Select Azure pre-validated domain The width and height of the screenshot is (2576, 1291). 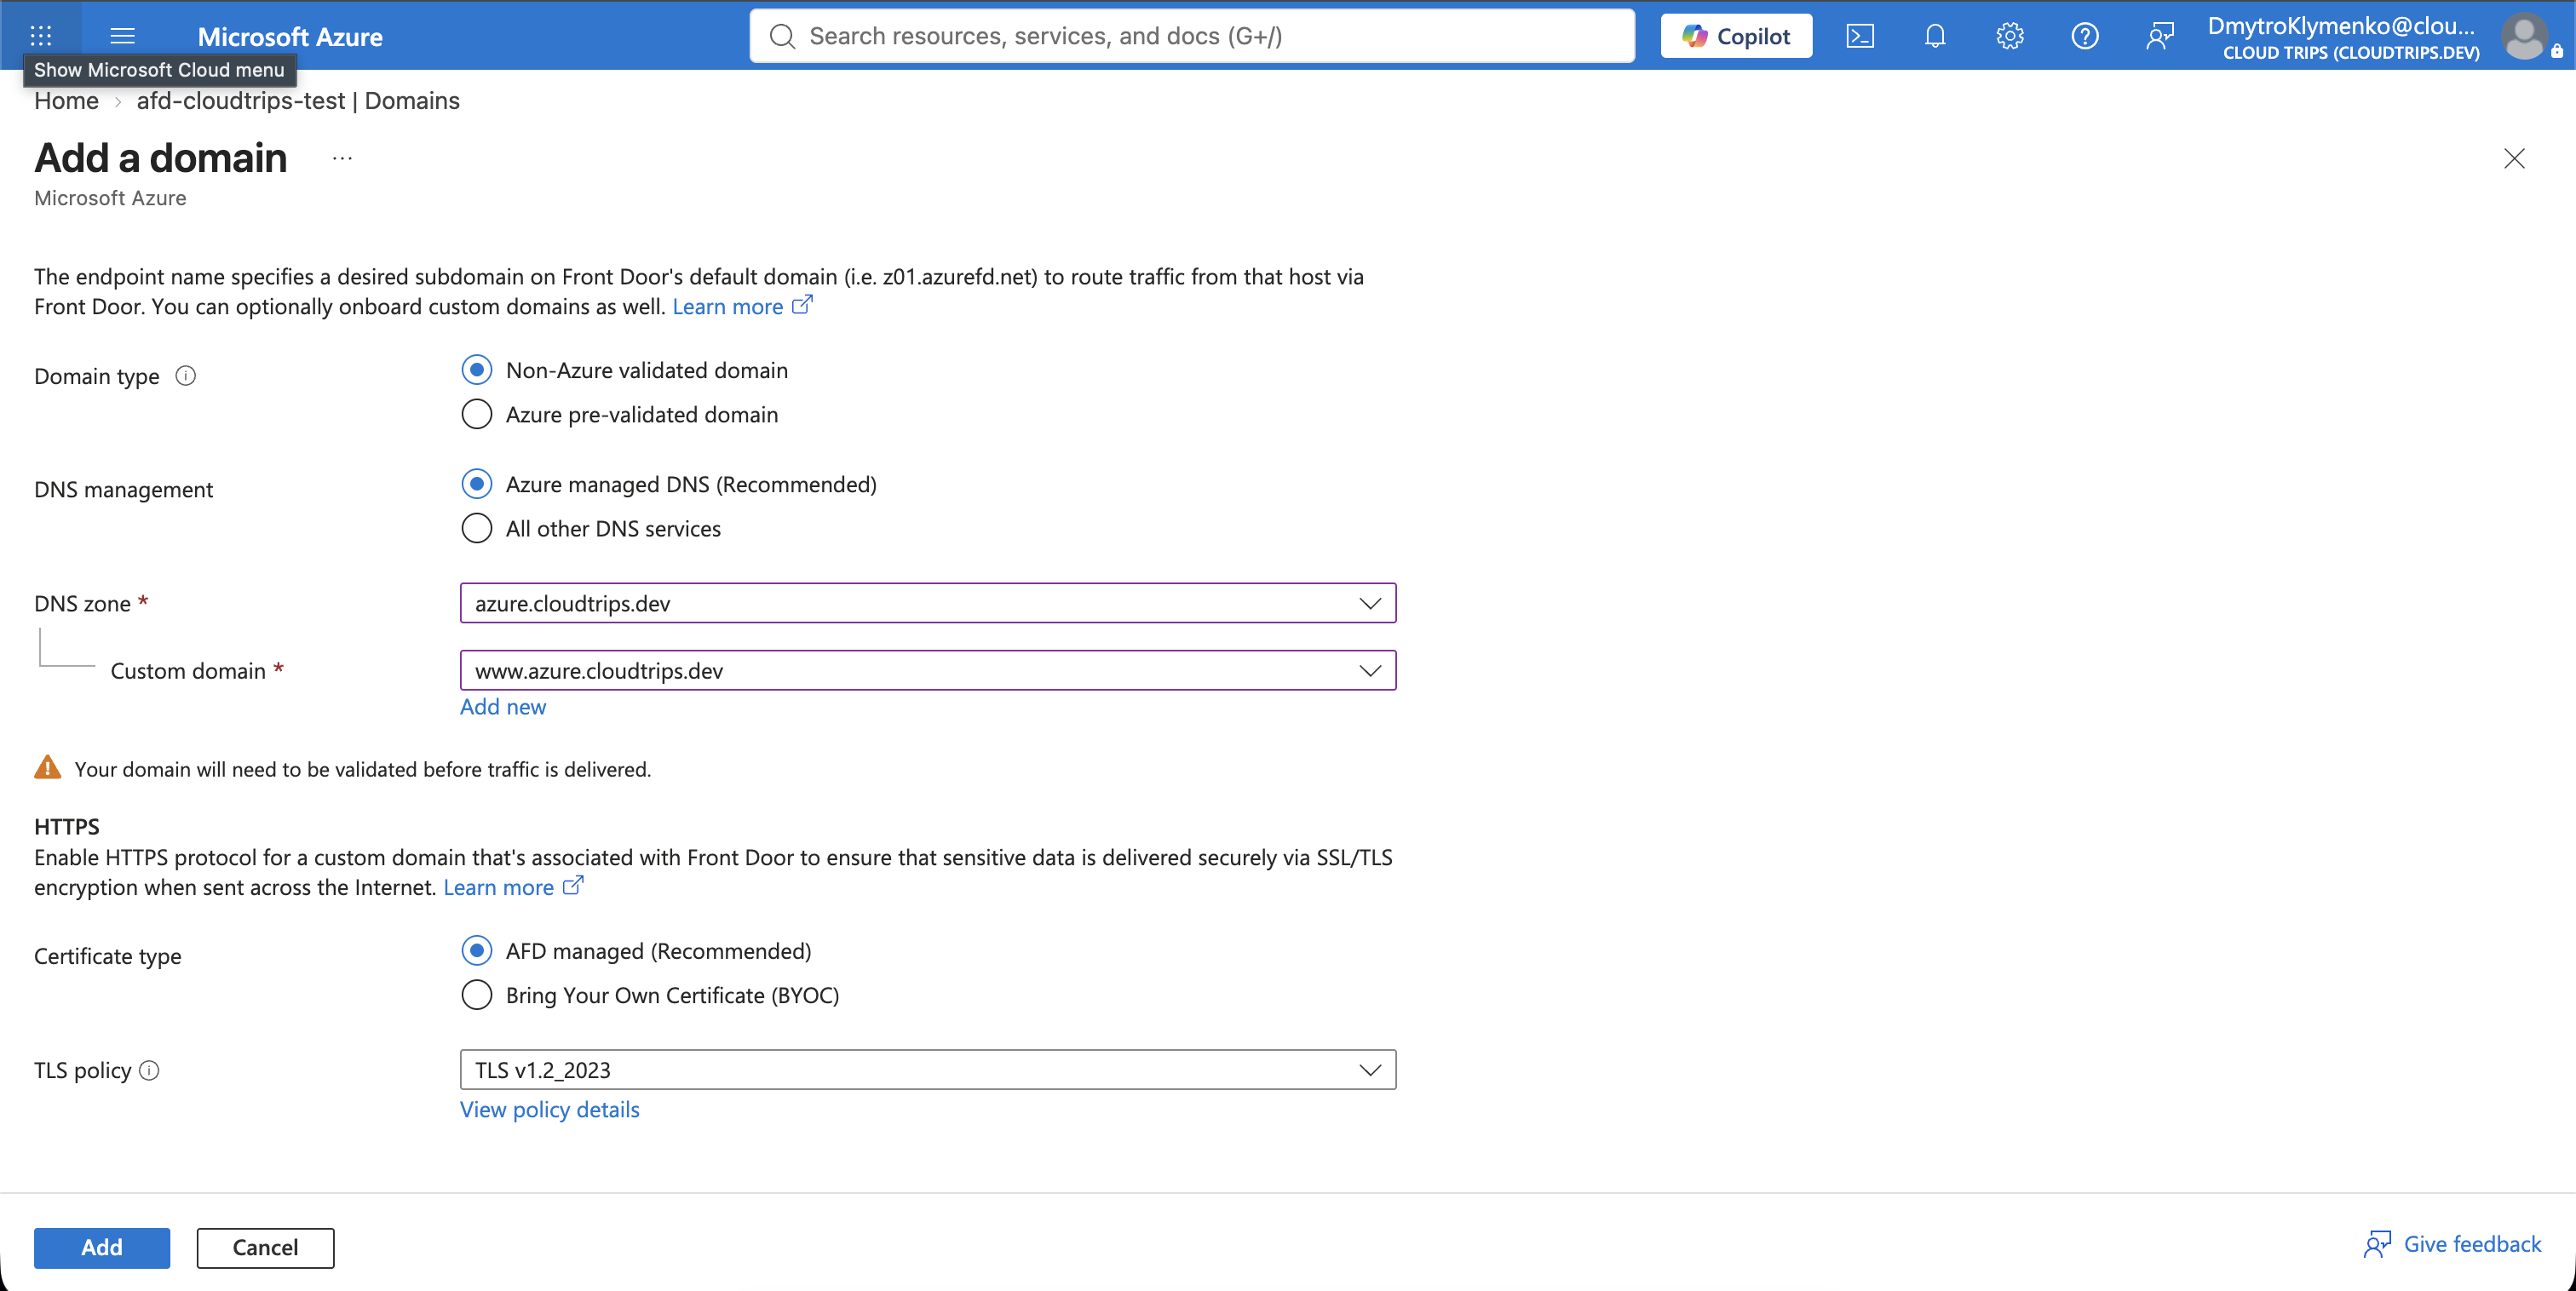(x=477, y=414)
